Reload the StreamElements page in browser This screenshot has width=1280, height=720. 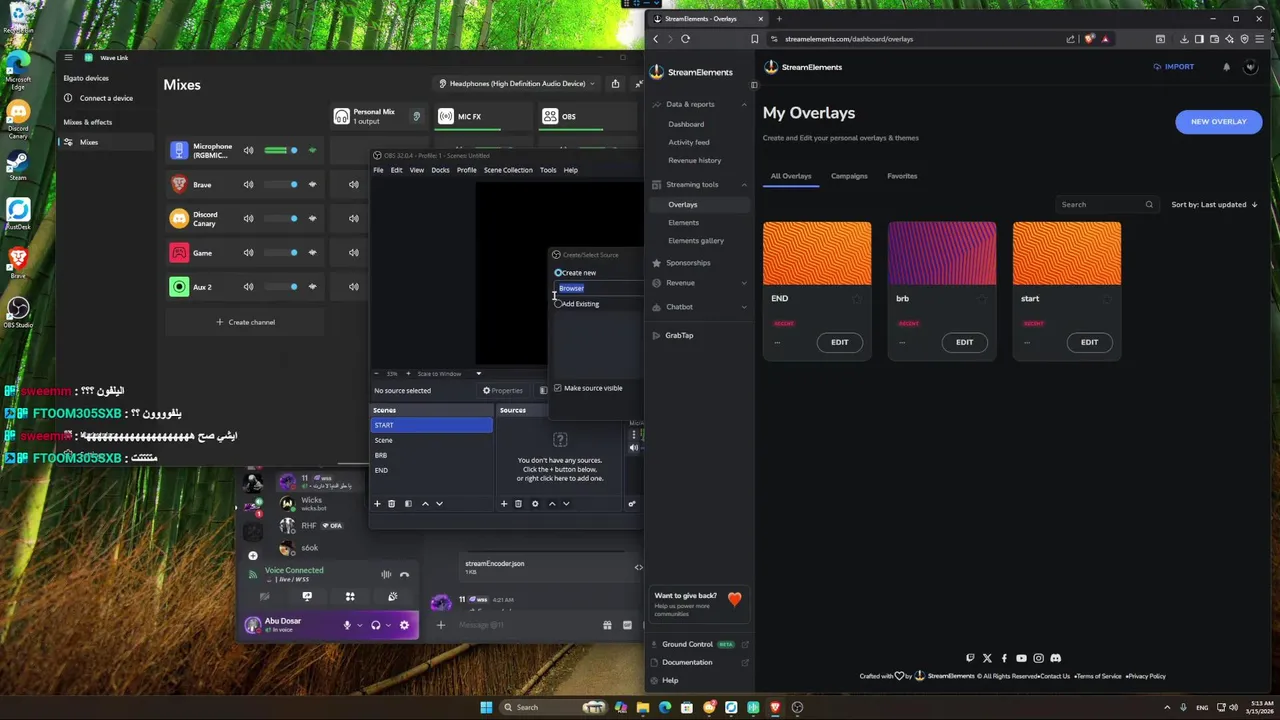click(685, 39)
